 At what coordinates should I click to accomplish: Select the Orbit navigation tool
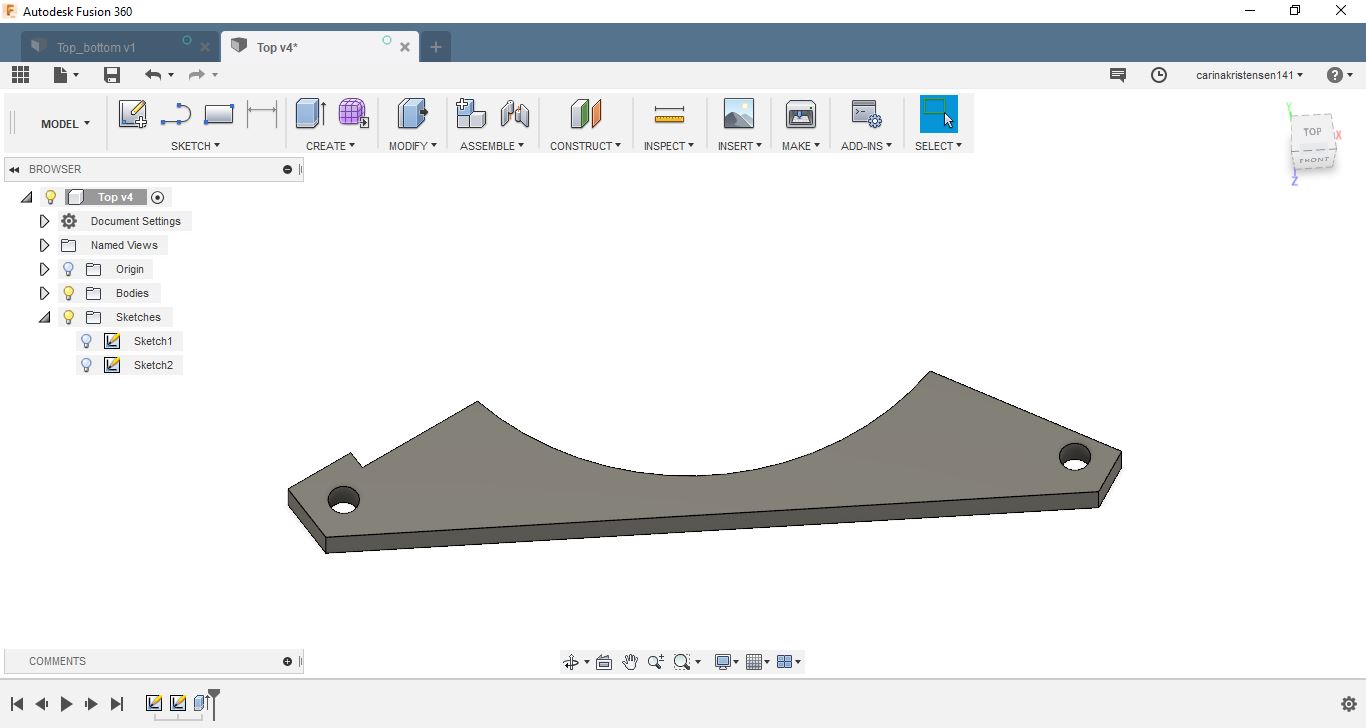click(571, 662)
